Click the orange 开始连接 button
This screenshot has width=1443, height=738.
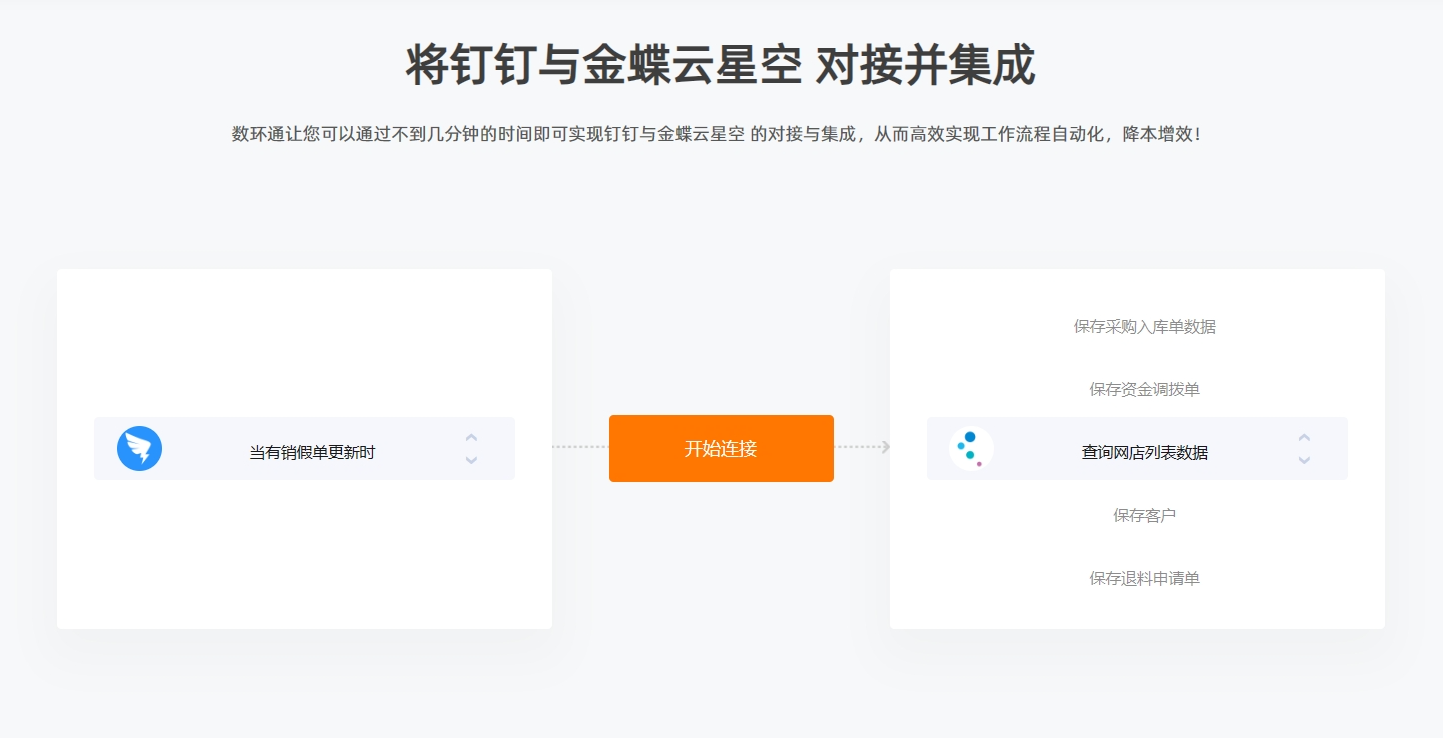click(x=721, y=448)
